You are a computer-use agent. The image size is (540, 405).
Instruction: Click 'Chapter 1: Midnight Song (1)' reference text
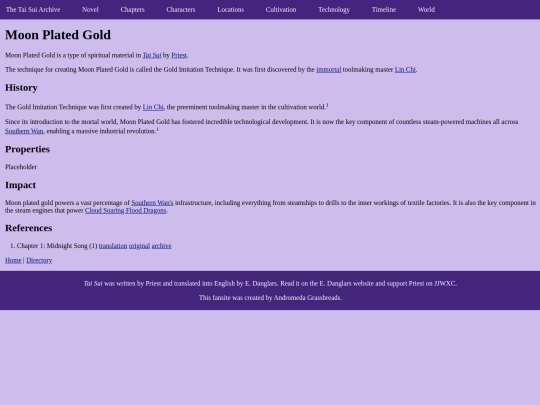[57, 246]
